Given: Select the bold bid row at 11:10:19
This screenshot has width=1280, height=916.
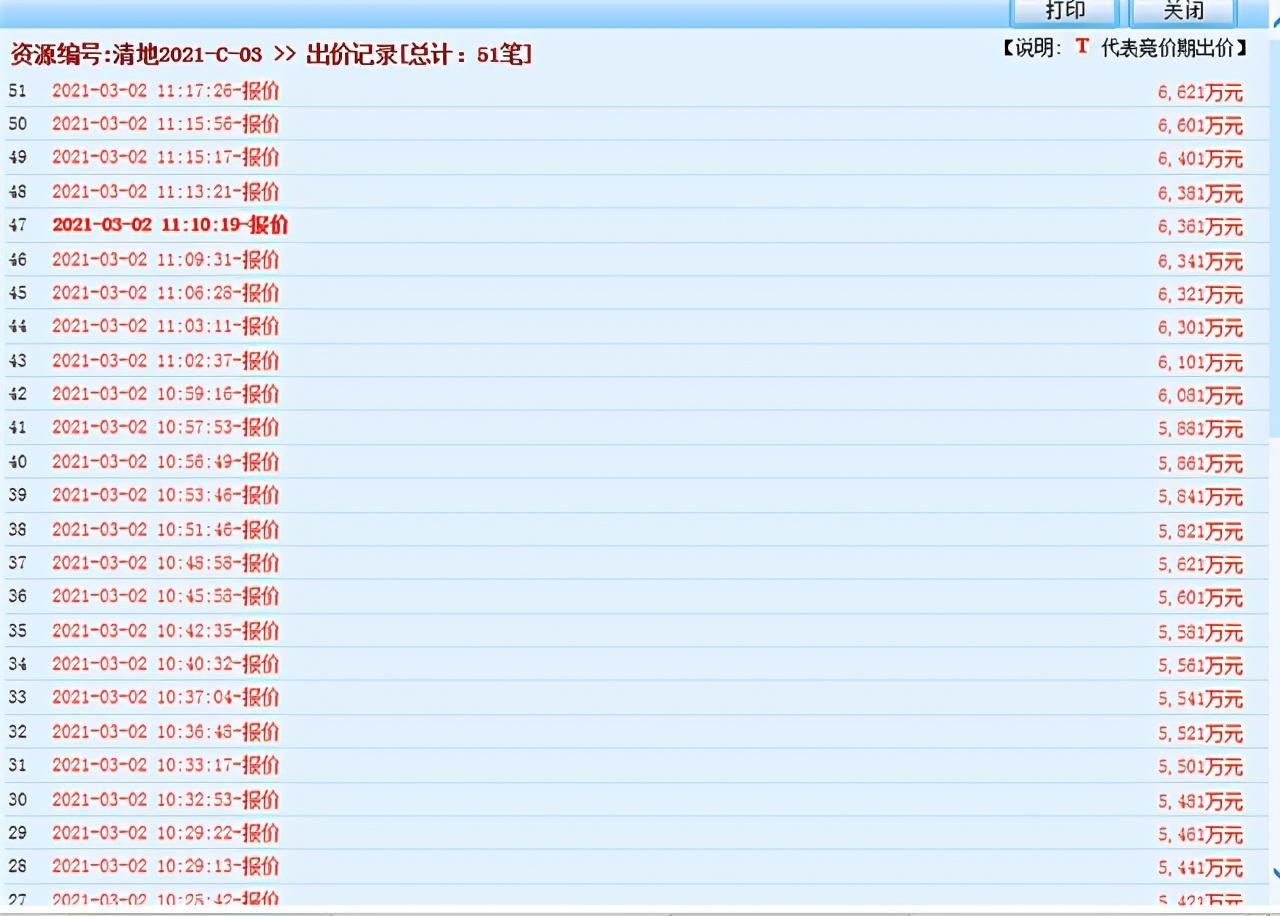Looking at the screenshot, I should [x=637, y=225].
